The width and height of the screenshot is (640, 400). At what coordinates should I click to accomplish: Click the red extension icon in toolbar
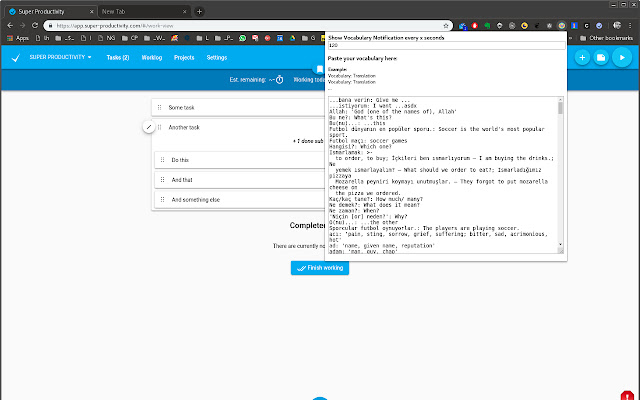pos(474,26)
